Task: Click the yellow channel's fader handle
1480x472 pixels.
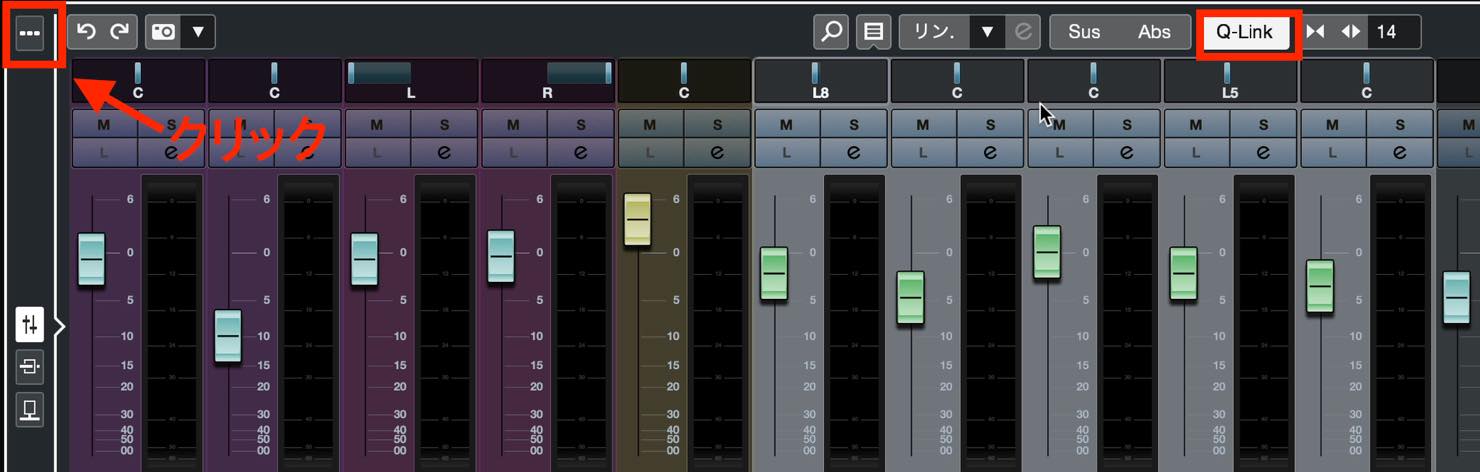Action: 637,219
